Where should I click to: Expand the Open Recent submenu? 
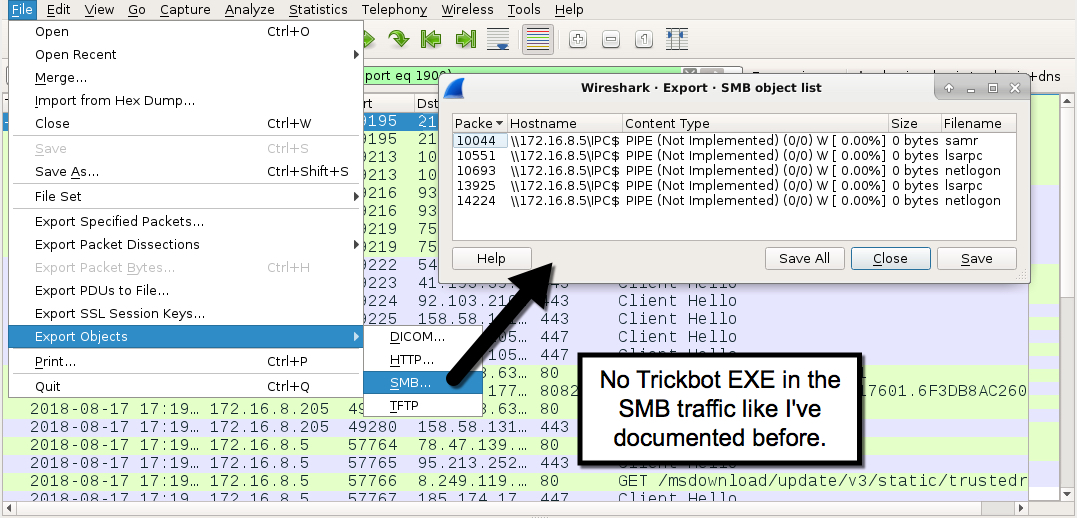pos(185,54)
